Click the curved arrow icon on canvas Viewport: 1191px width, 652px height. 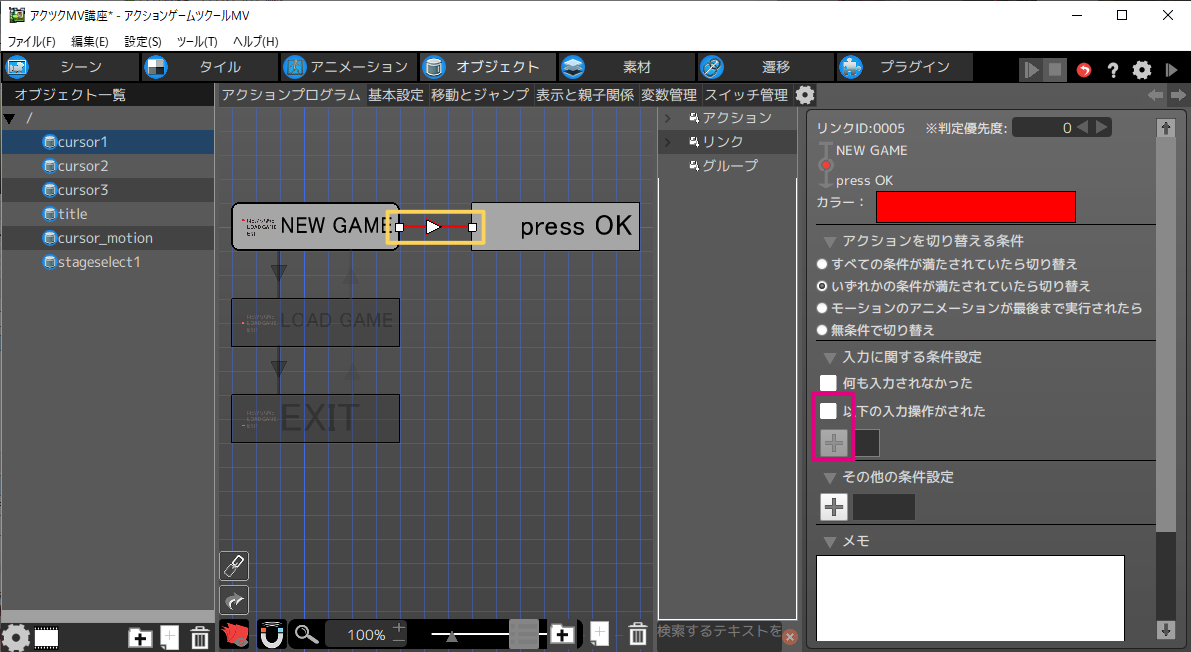click(233, 600)
